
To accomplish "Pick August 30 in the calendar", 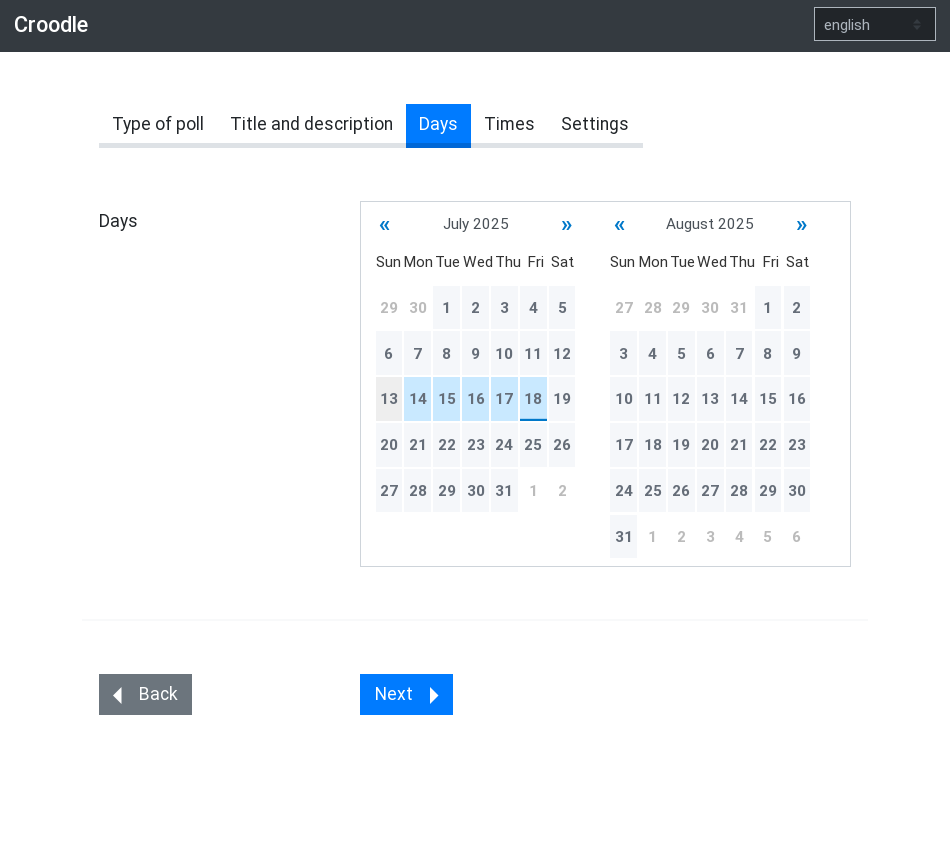I will coord(797,491).
